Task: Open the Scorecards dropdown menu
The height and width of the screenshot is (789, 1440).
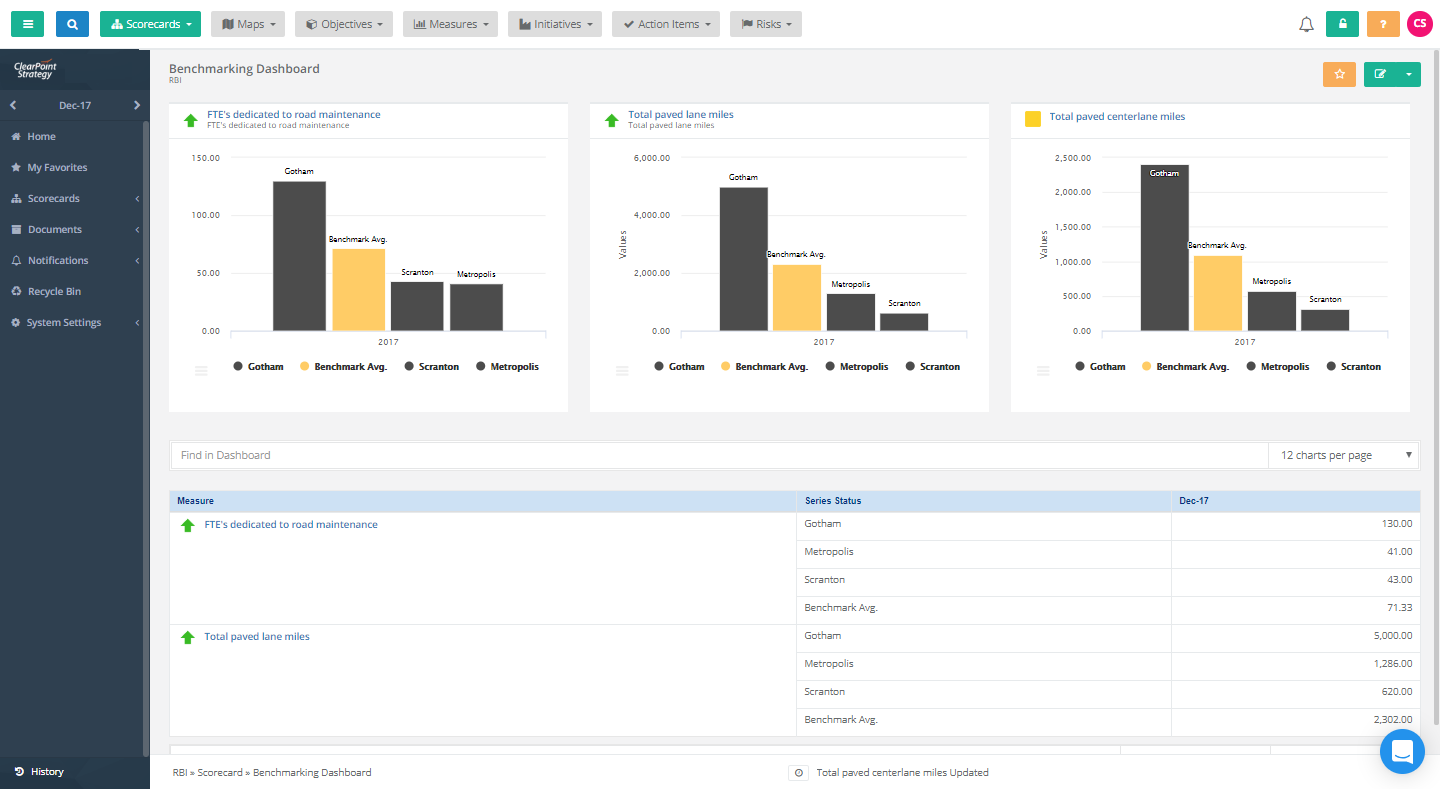Action: tap(150, 23)
